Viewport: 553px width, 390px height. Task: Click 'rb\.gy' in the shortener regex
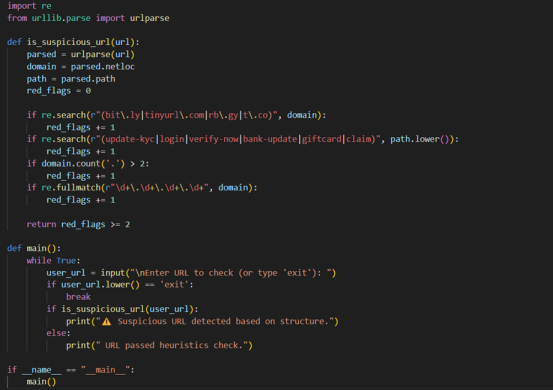(223, 115)
